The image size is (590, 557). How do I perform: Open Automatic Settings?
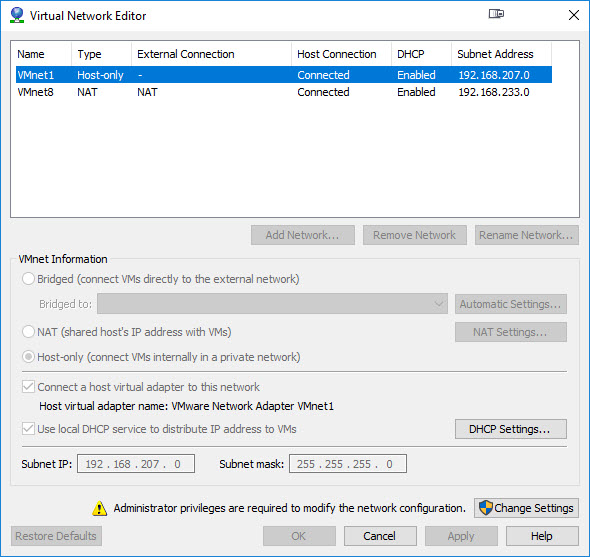pyautogui.click(x=511, y=304)
